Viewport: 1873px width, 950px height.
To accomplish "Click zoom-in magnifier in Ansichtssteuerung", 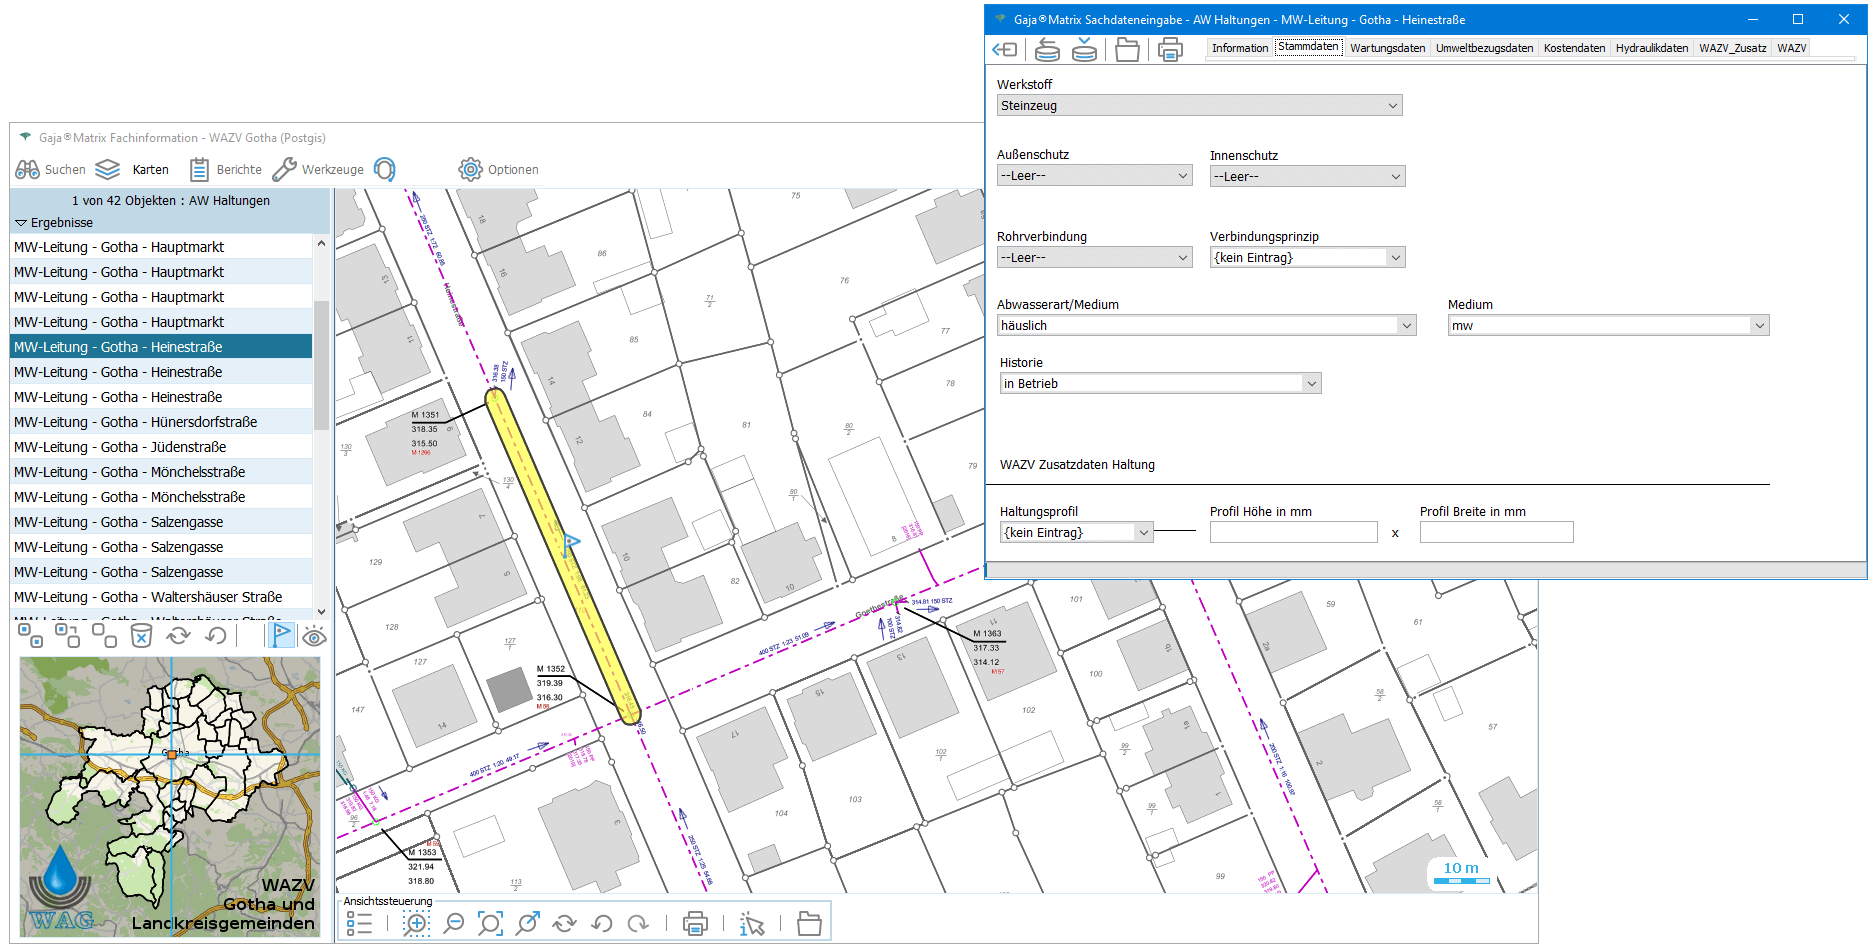I will click(x=416, y=924).
